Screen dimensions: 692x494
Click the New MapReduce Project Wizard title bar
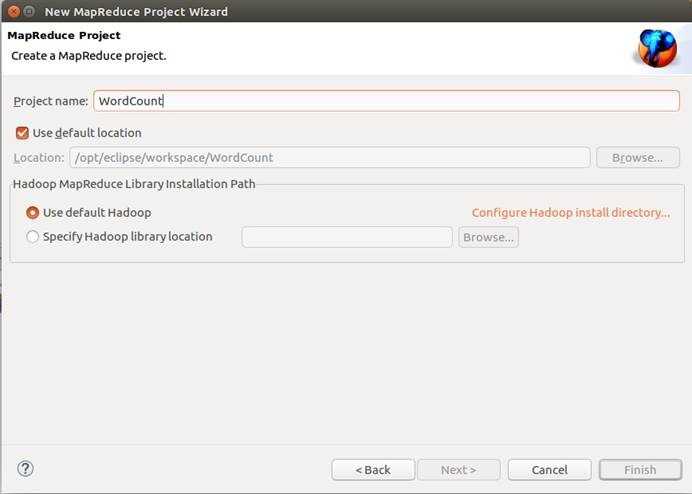click(136, 12)
